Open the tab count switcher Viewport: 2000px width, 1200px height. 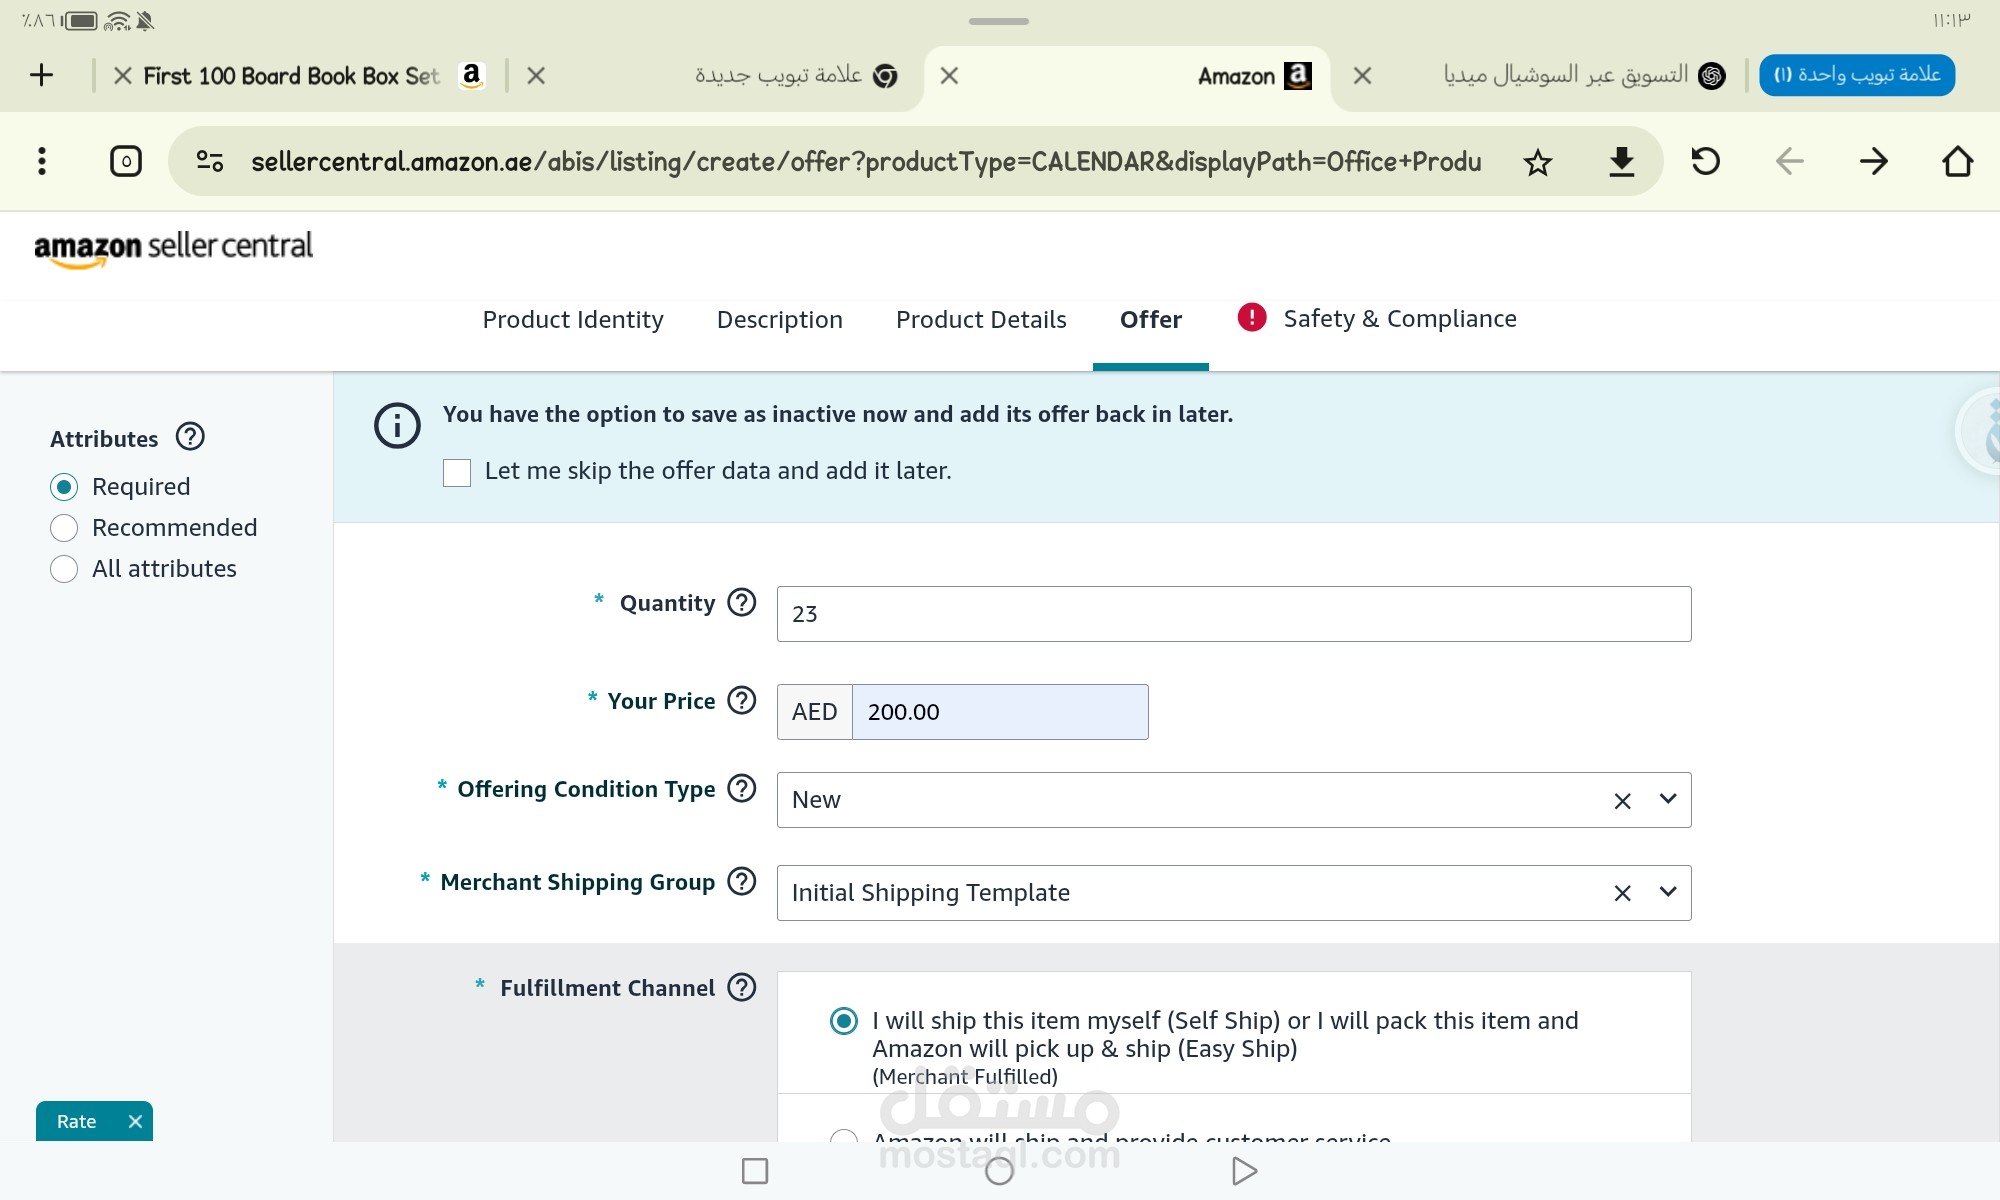click(126, 161)
